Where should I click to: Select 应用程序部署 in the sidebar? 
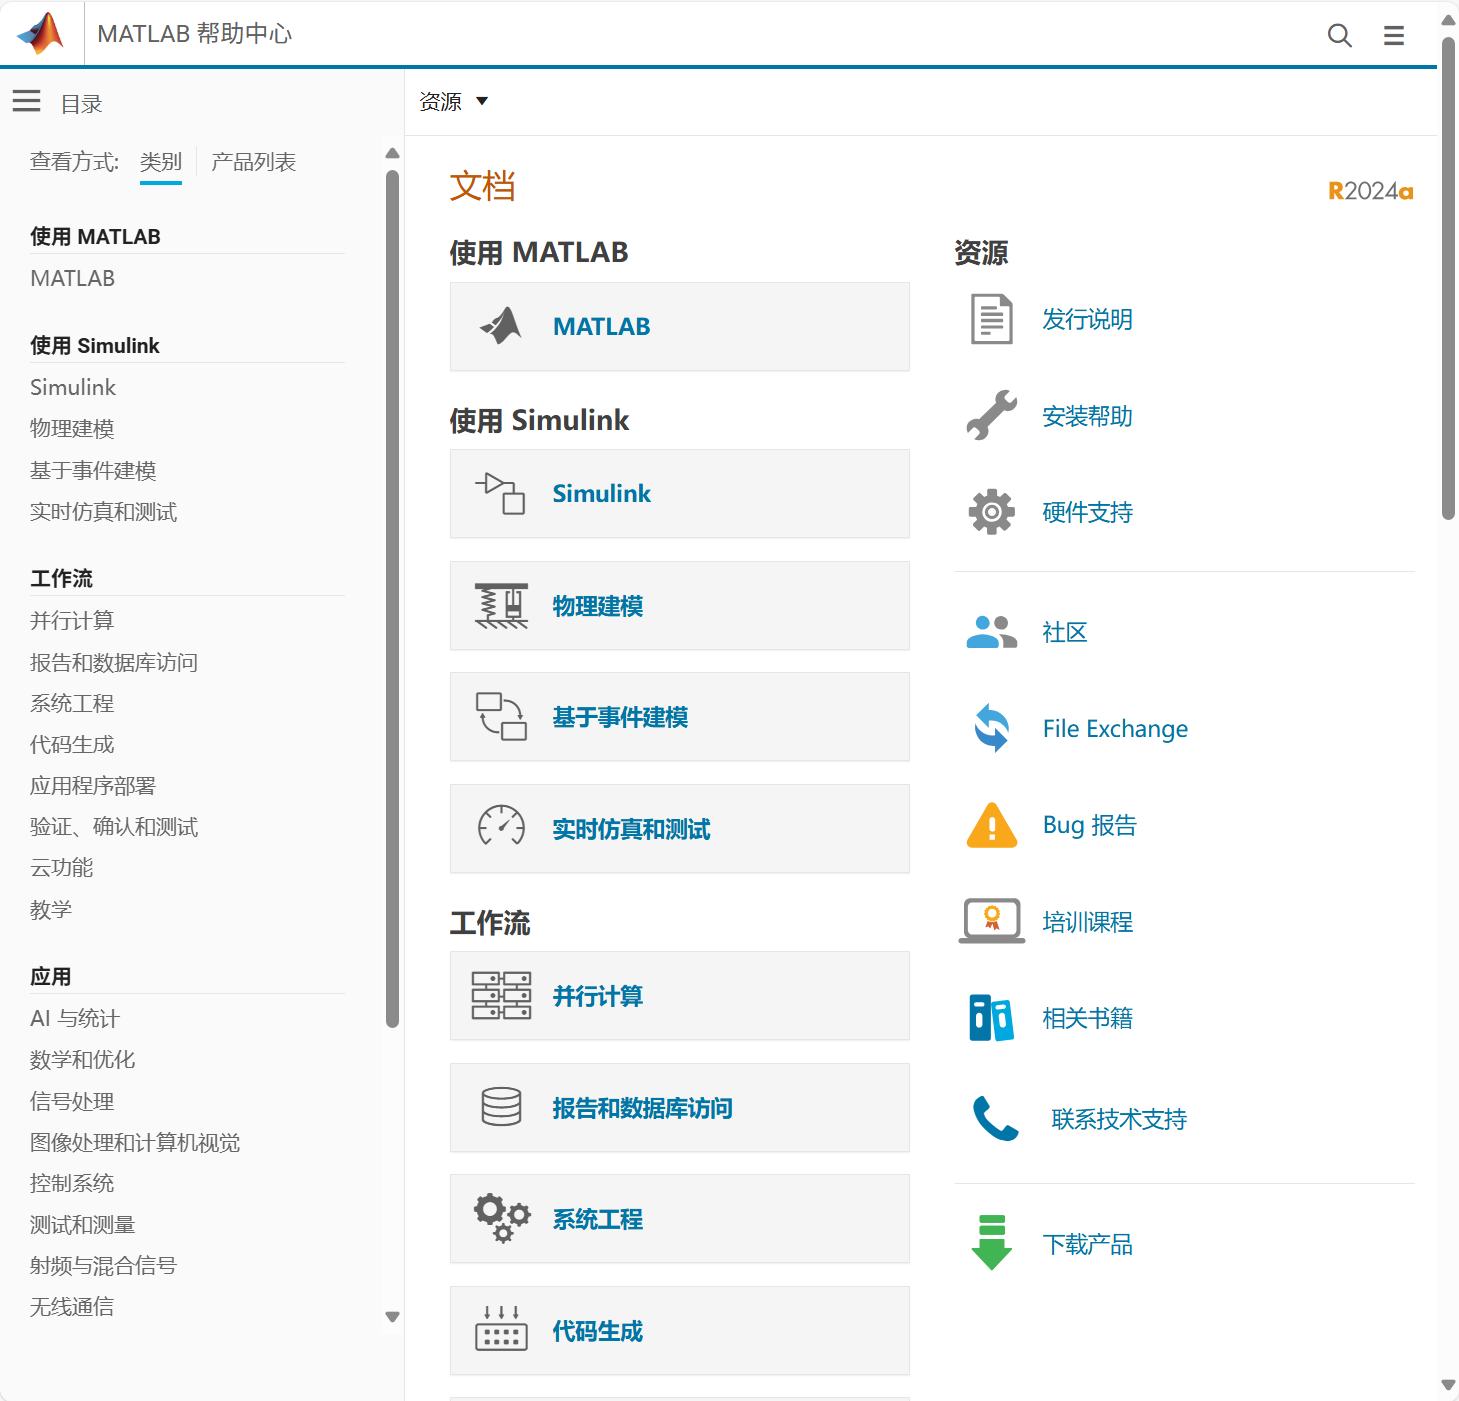pyautogui.click(x=93, y=785)
